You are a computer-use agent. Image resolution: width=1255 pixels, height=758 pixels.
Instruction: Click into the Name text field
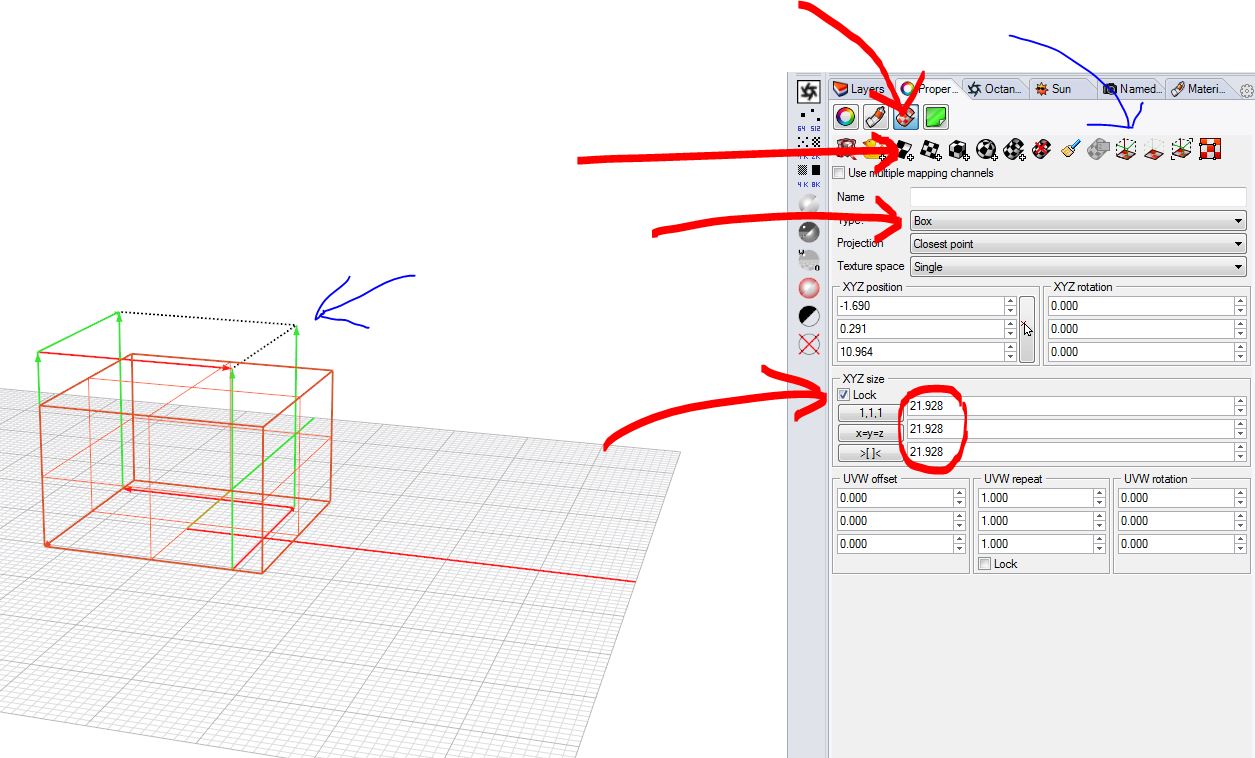(x=1078, y=197)
